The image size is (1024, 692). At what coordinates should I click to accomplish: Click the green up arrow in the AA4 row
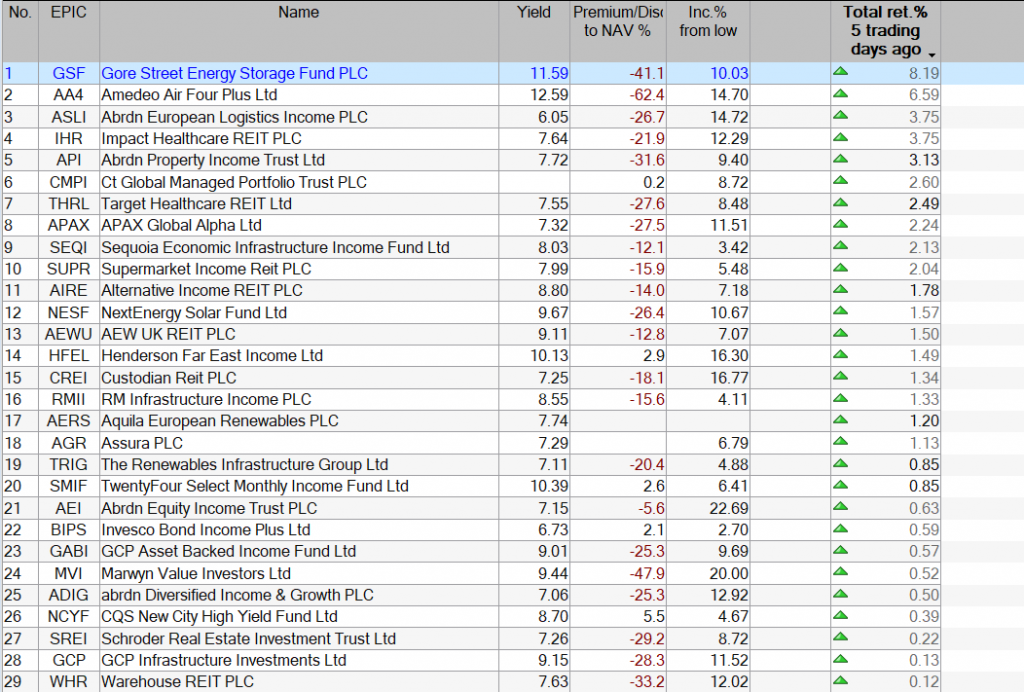point(840,93)
